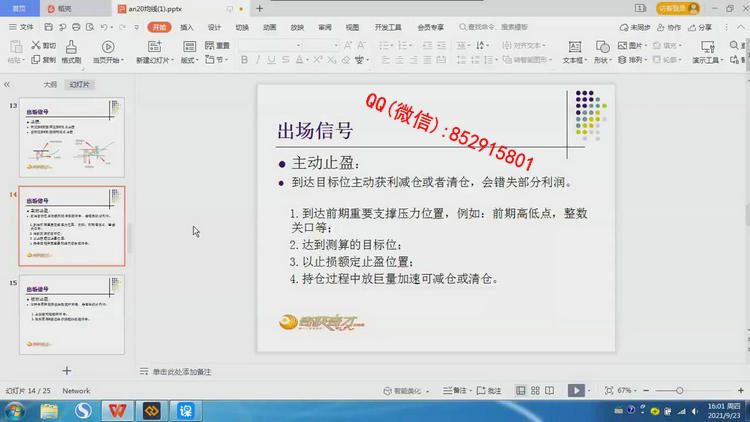Screen dimensions: 750x422
Task: Adjust the zoom slider in status bar
Action: click(680, 390)
